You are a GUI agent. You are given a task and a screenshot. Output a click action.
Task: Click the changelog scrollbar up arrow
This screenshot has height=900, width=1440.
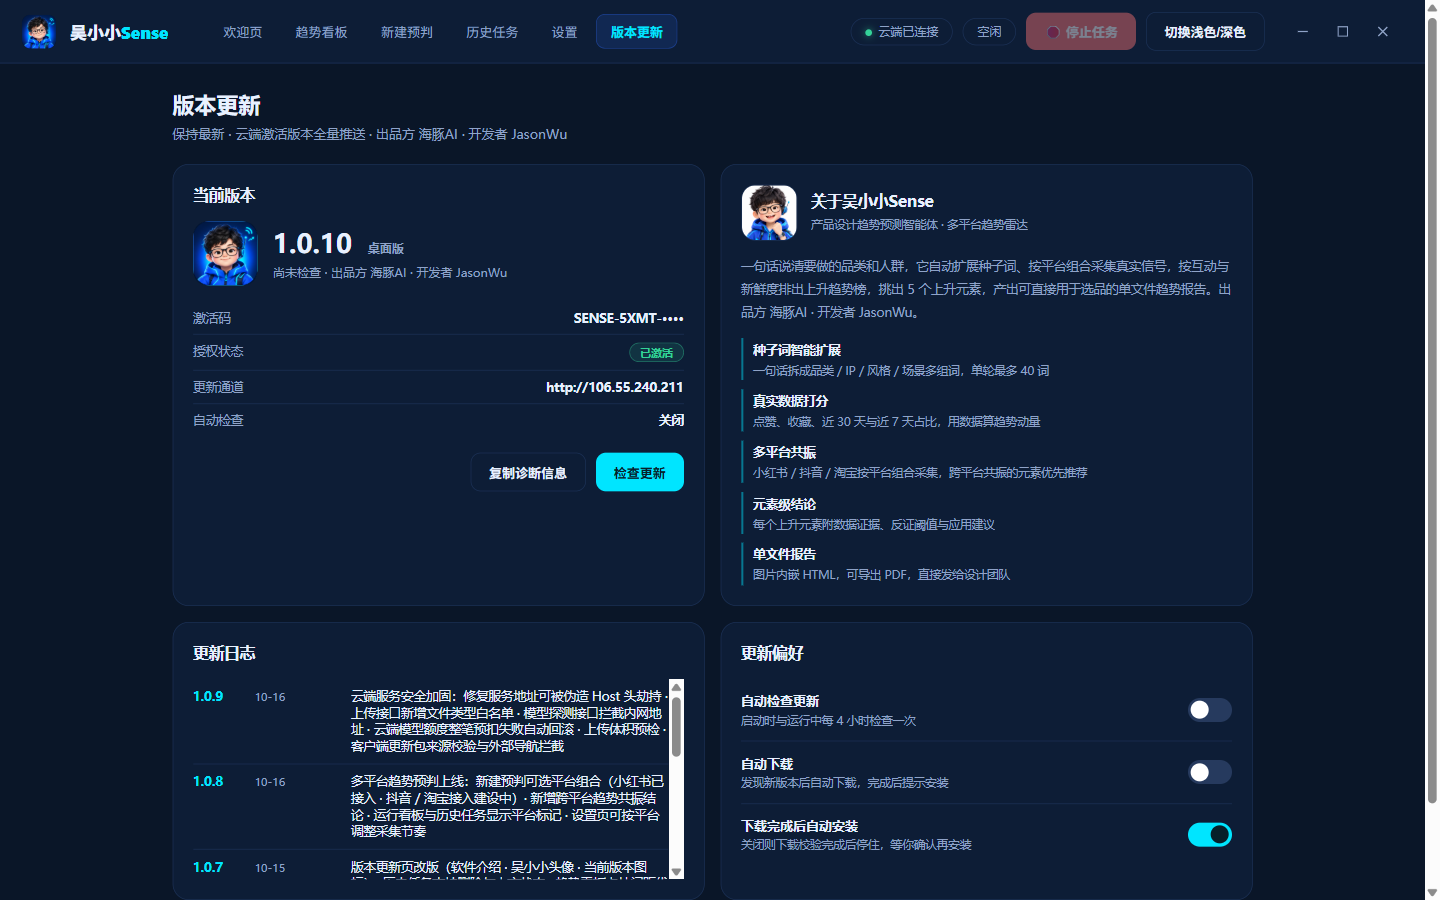pos(677,687)
